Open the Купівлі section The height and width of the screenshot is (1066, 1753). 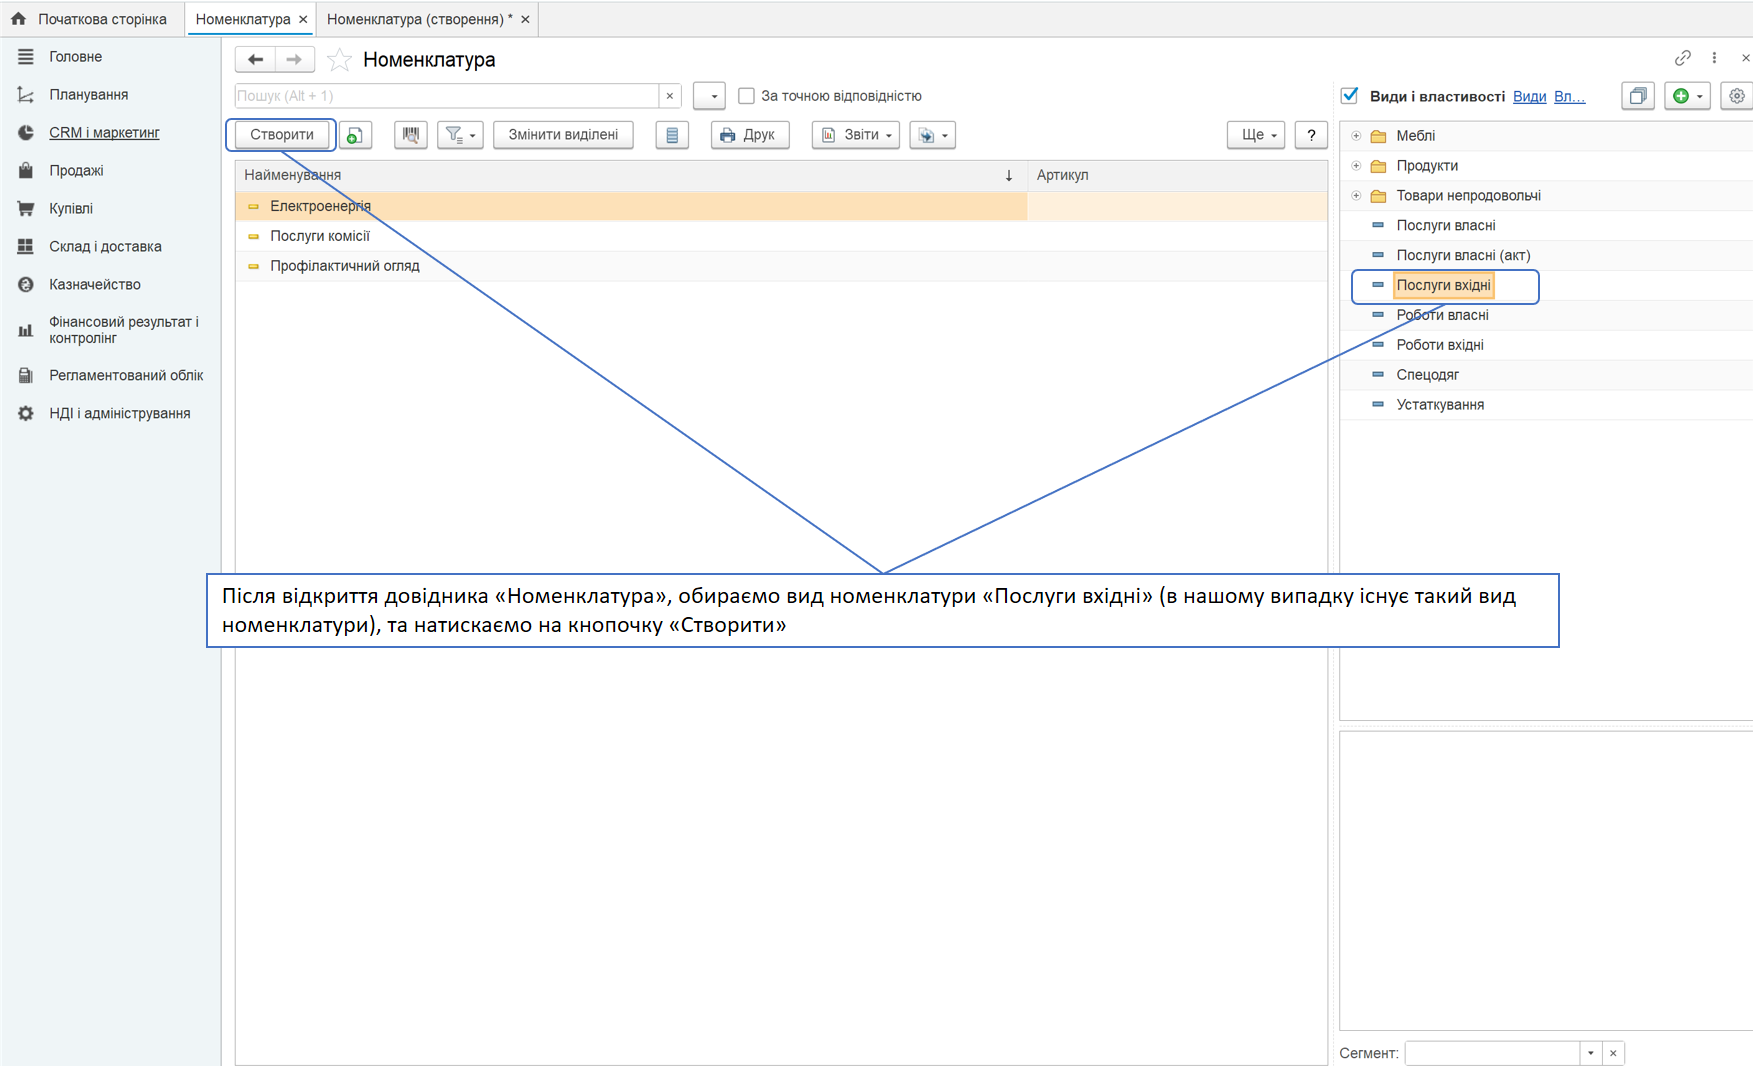tap(71, 209)
